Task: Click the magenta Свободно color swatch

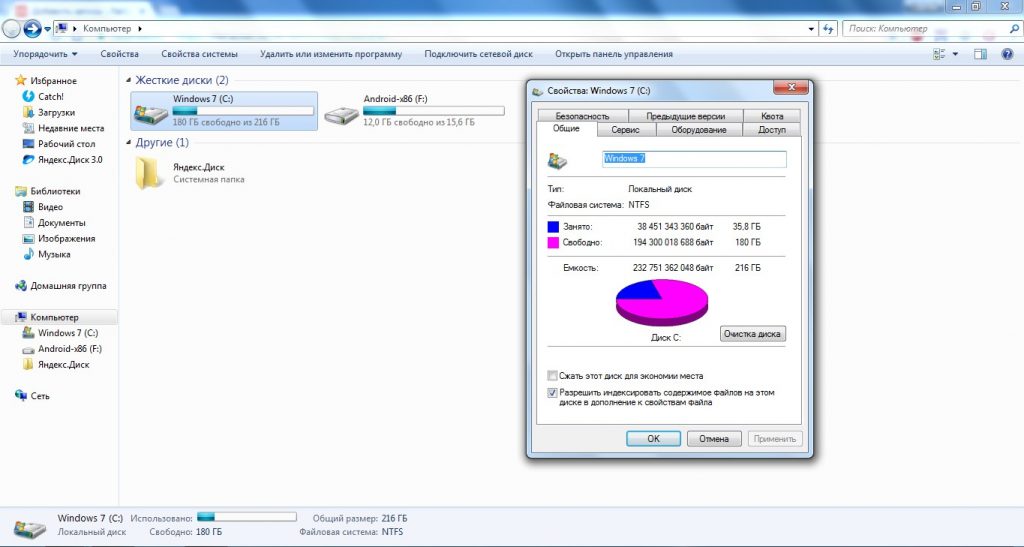Action: pos(553,243)
